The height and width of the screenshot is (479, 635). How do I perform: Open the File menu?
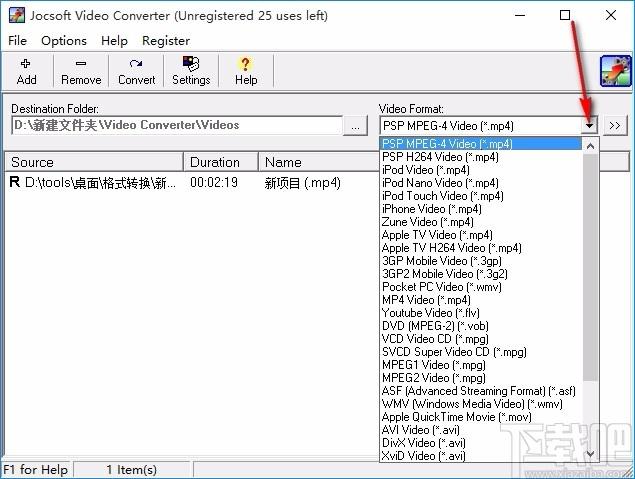point(17,41)
